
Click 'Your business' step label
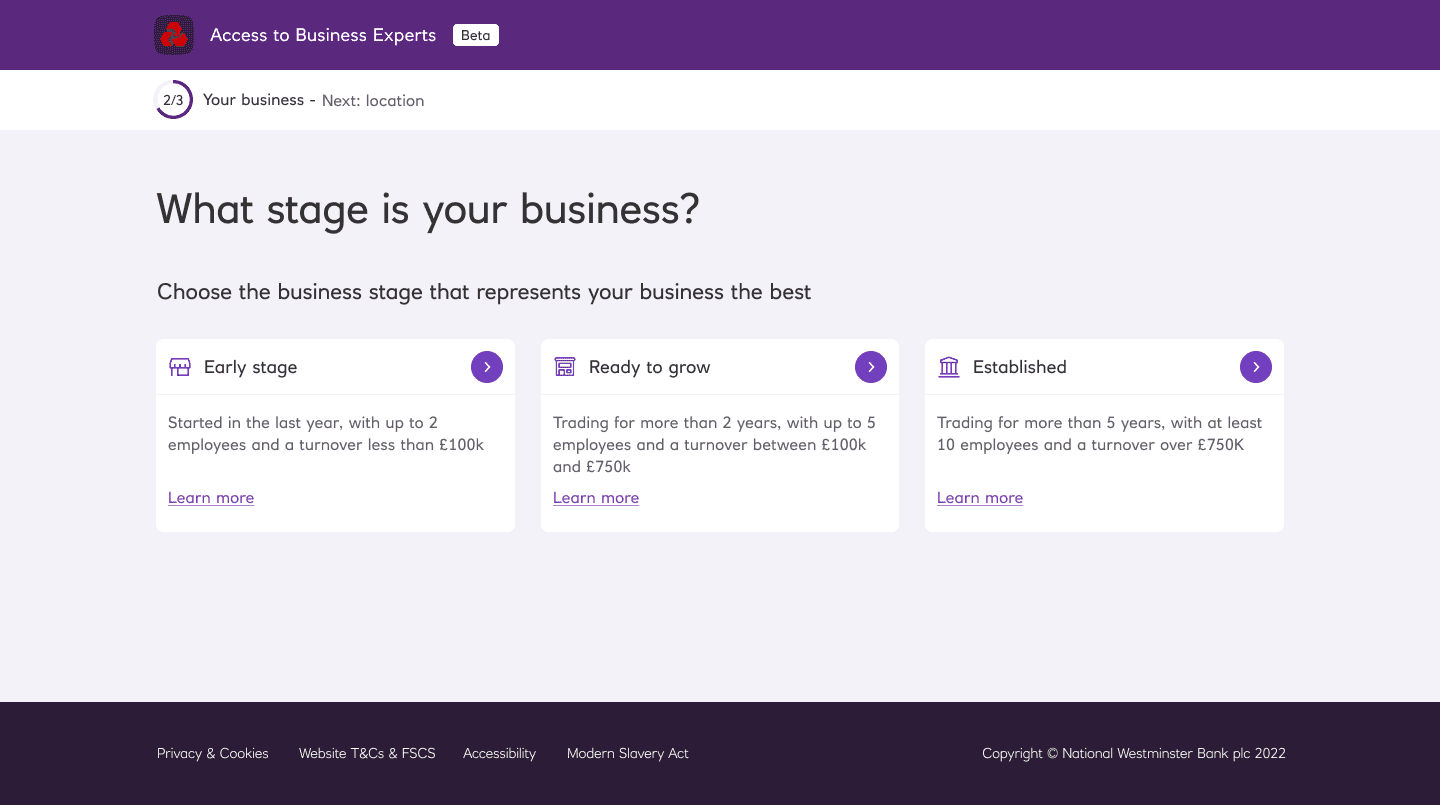click(x=253, y=100)
